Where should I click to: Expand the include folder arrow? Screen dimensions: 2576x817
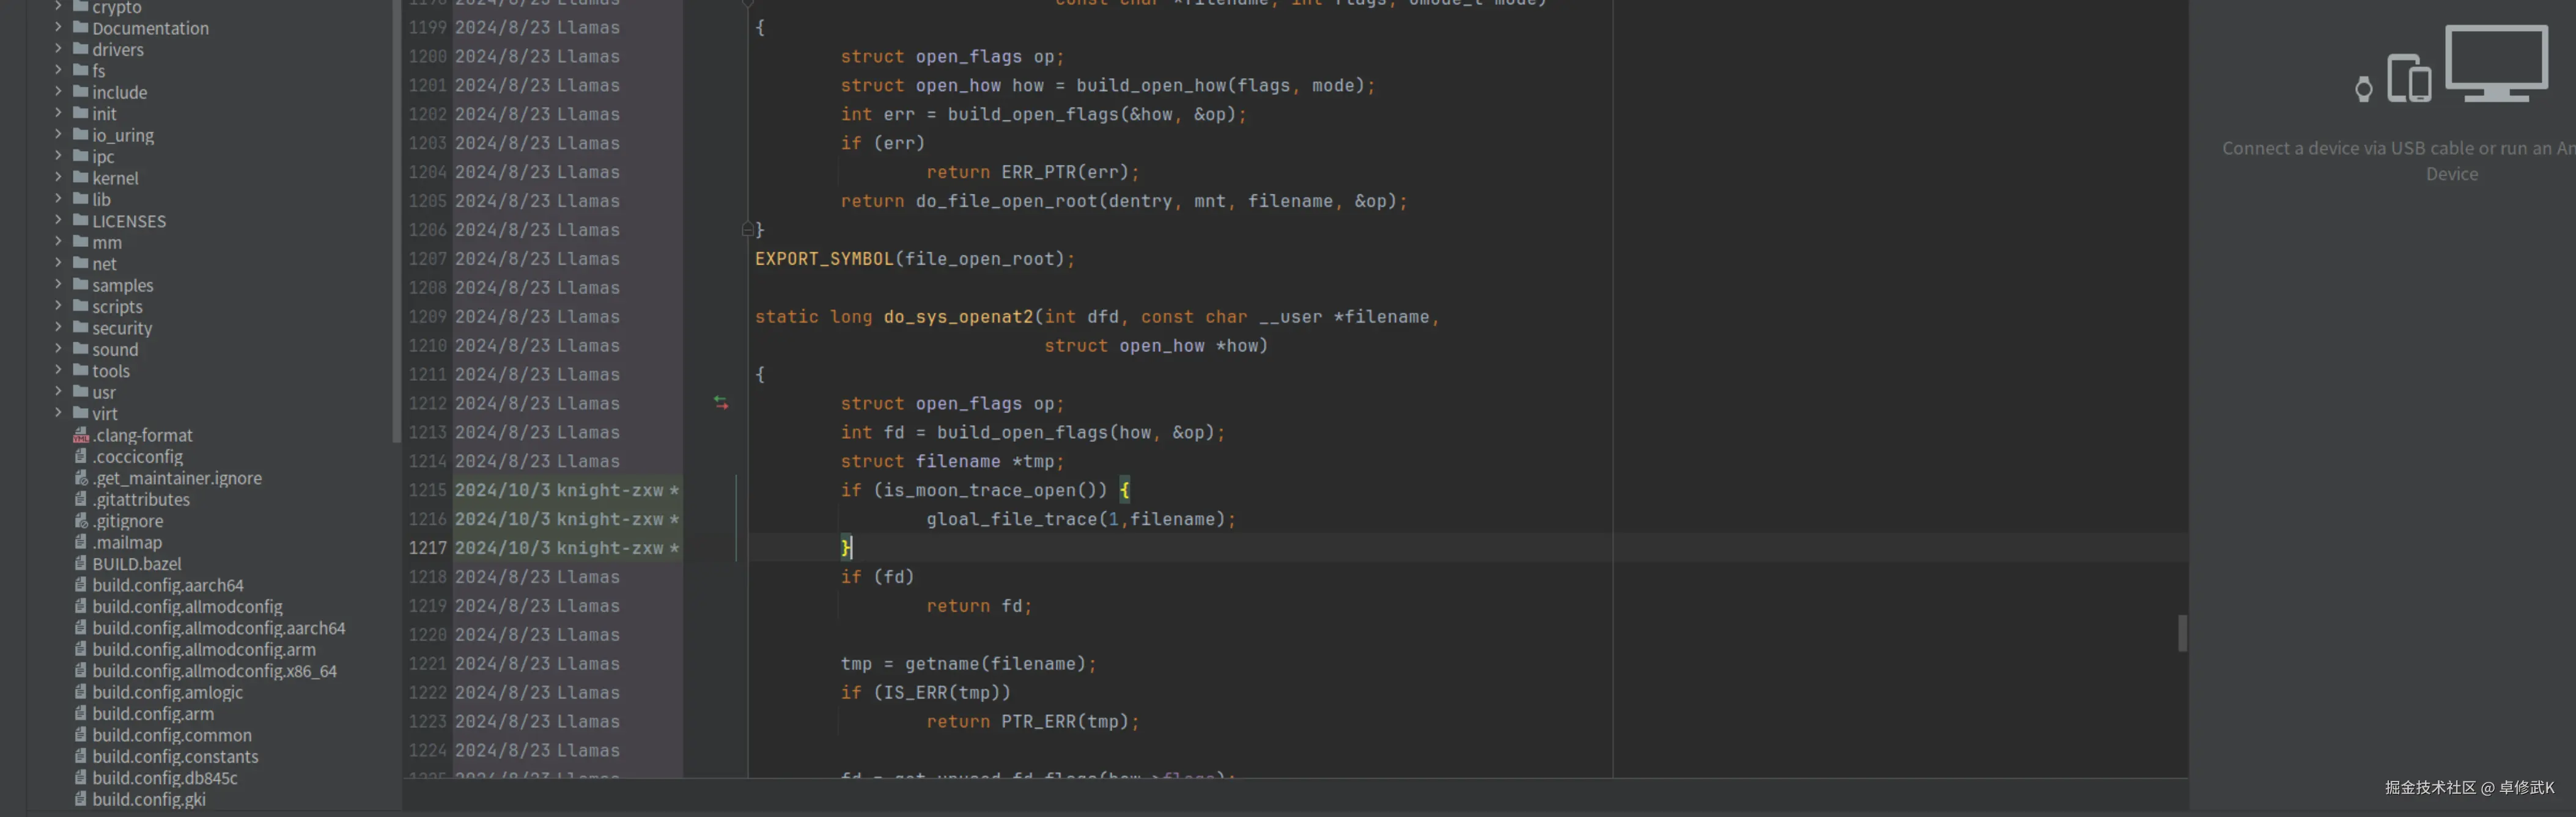click(58, 92)
